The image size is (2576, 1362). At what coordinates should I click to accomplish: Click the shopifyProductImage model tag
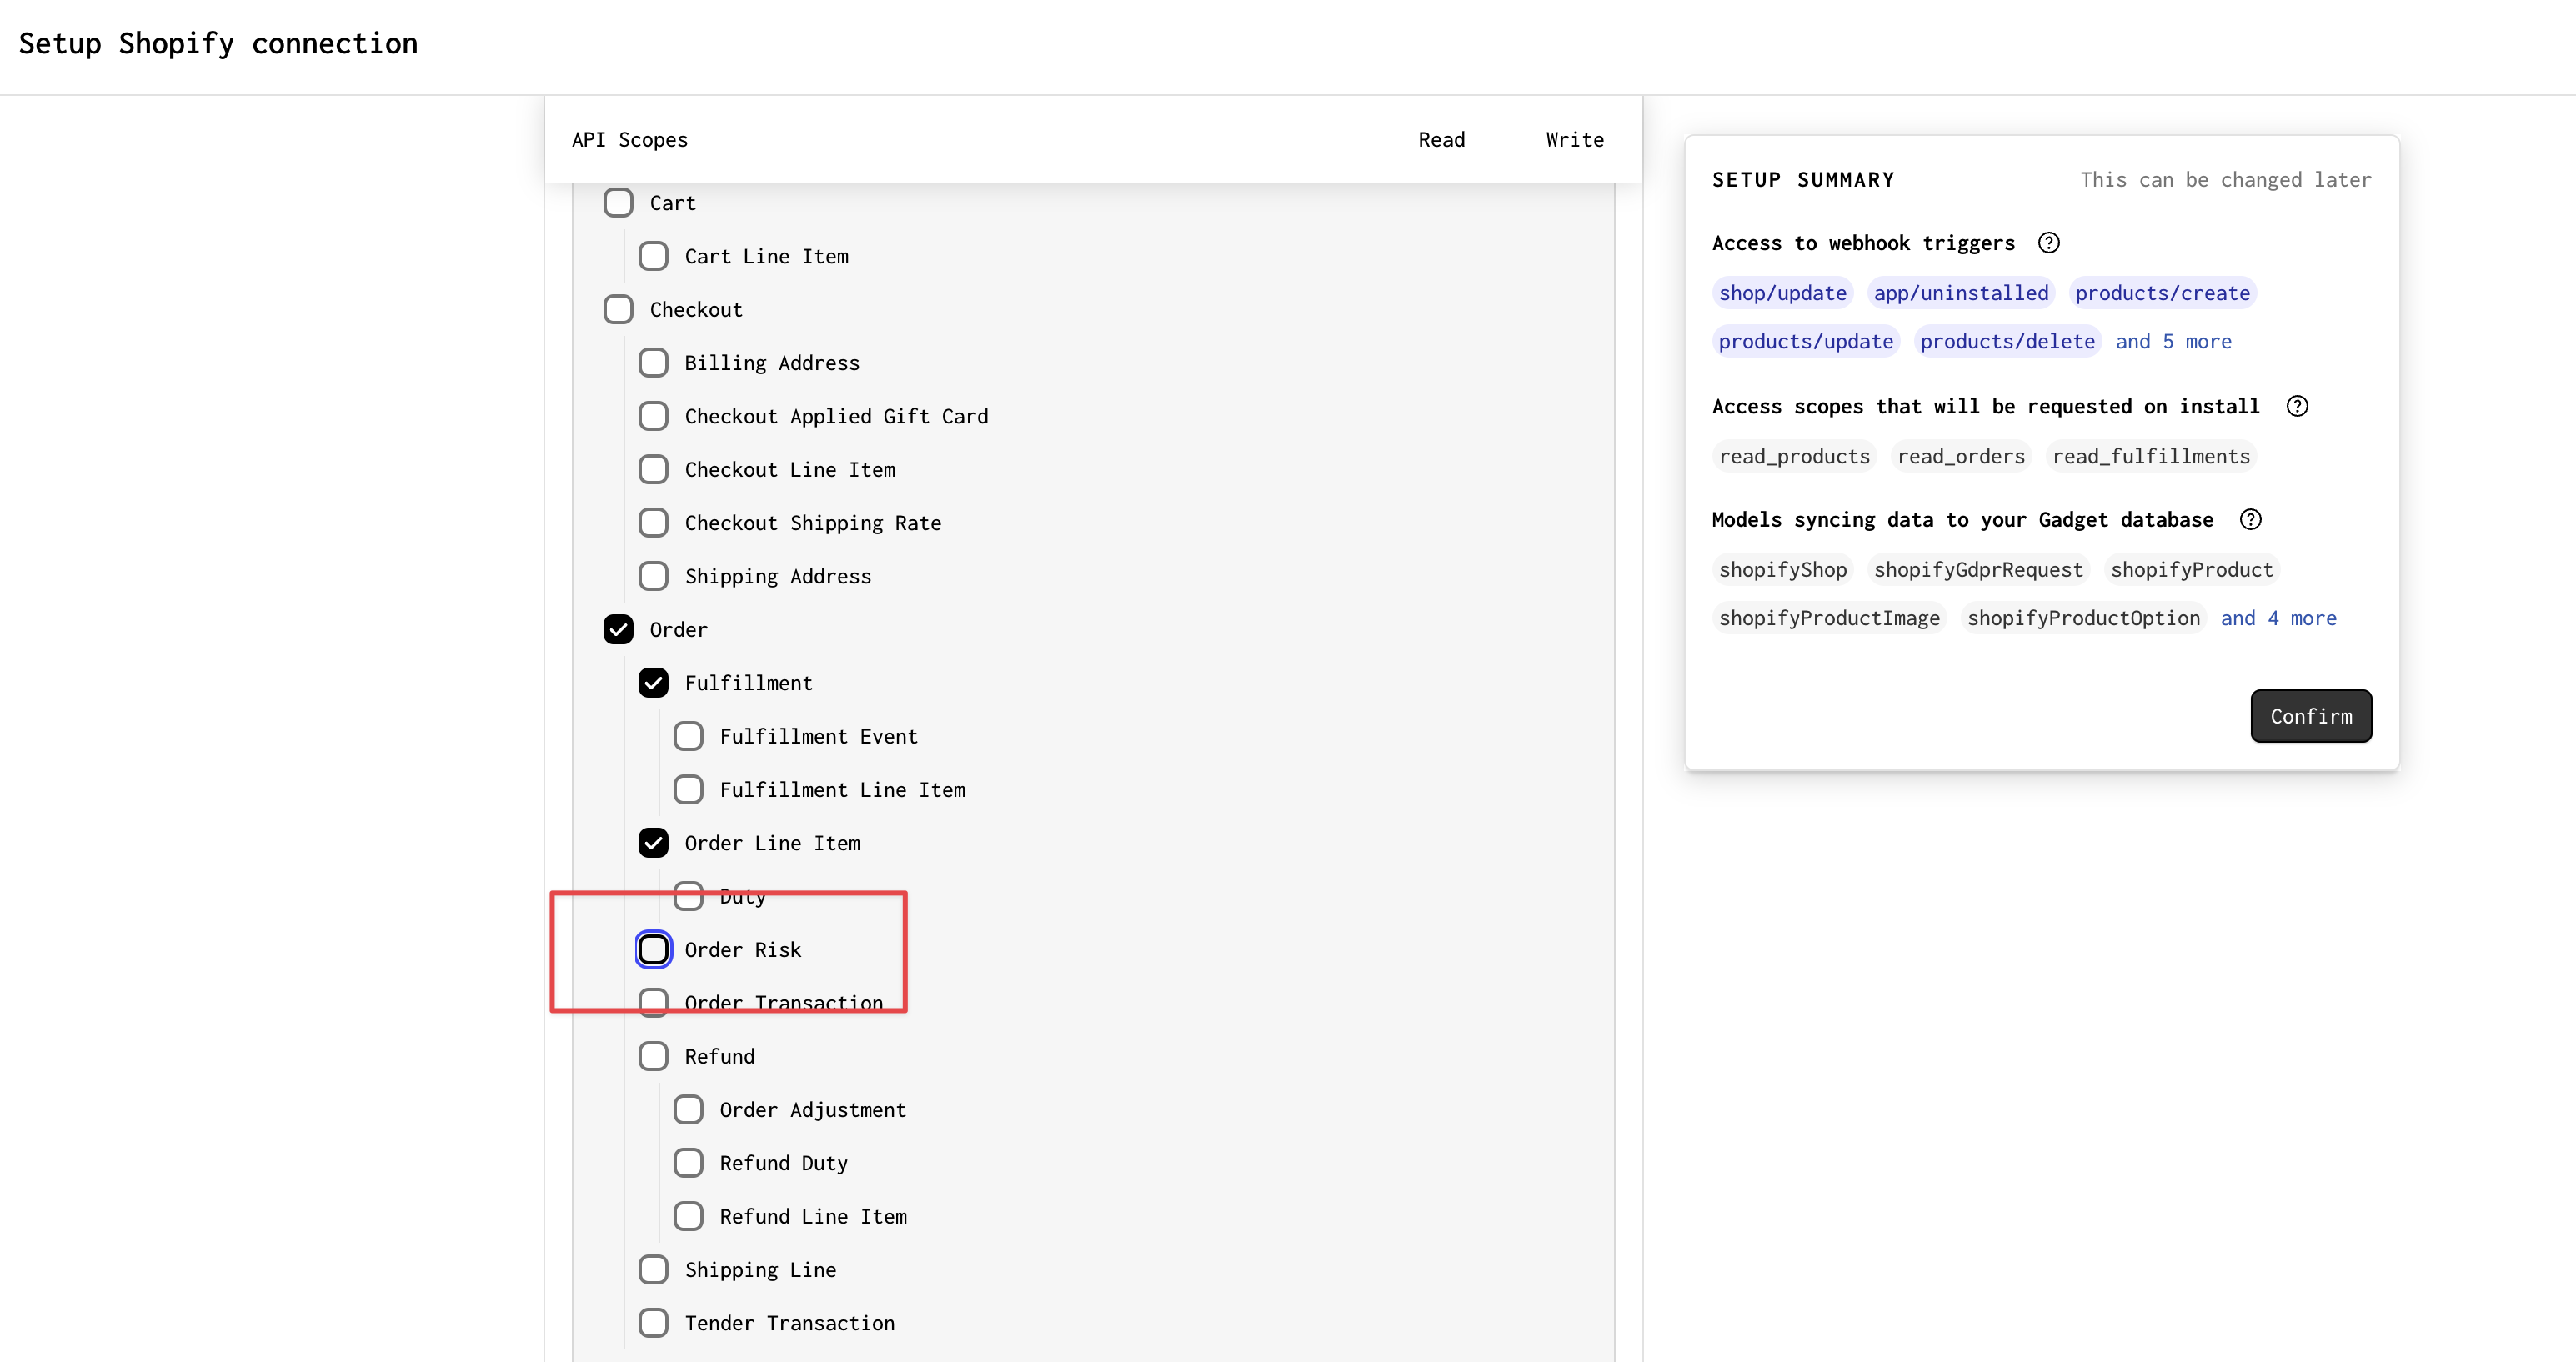coord(1829,618)
